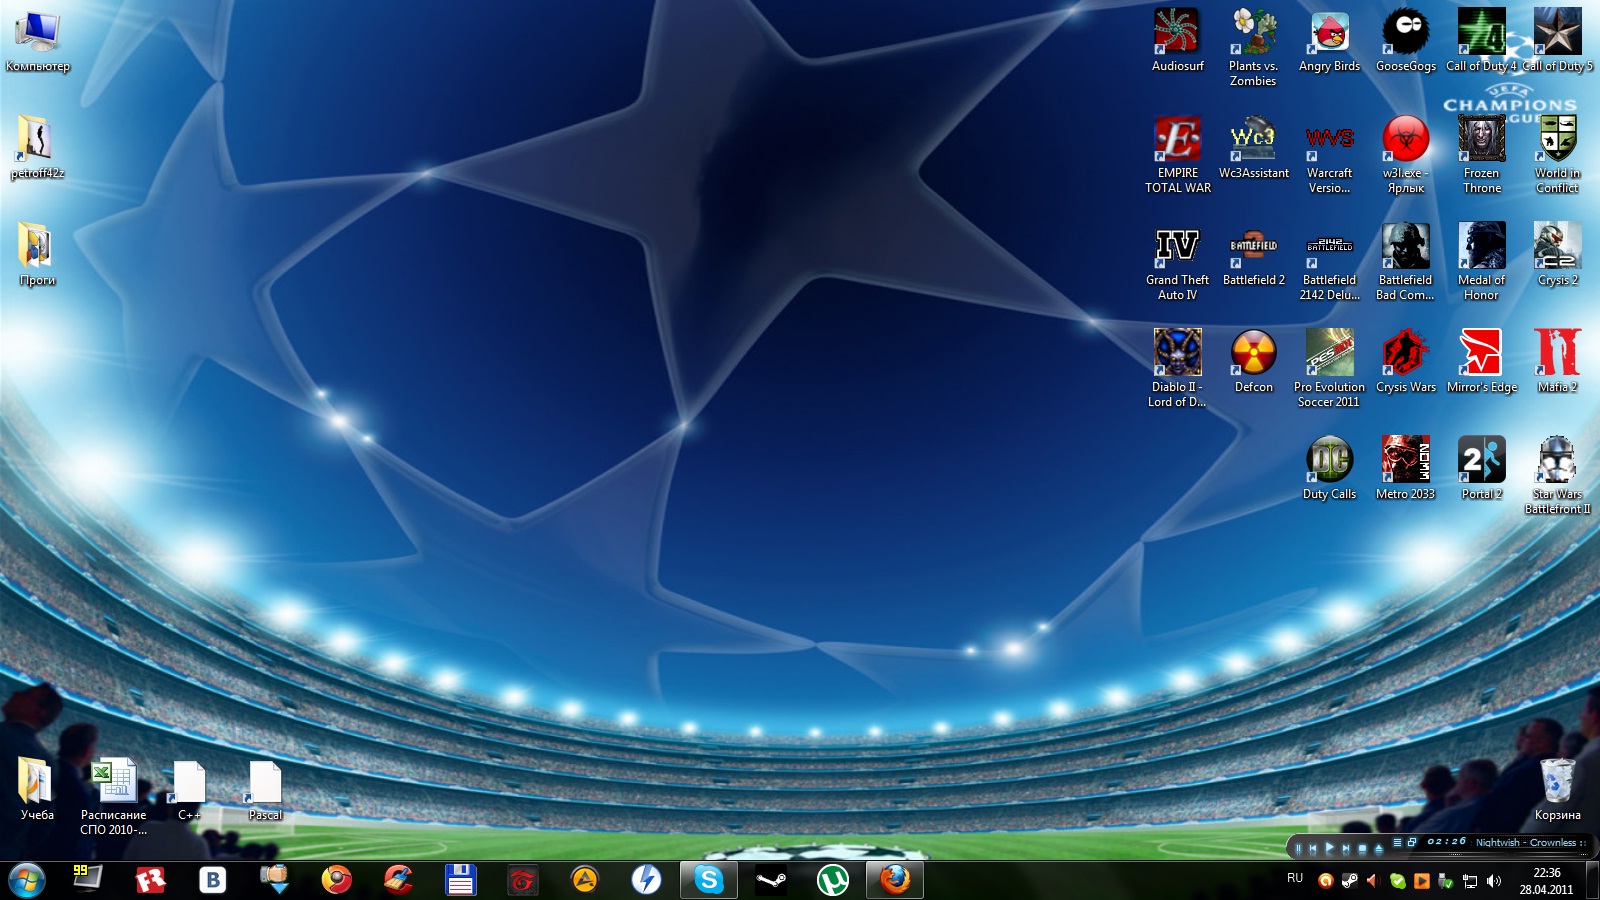Open Steam from the taskbar
Viewport: 1600px width, 900px height.
click(771, 880)
